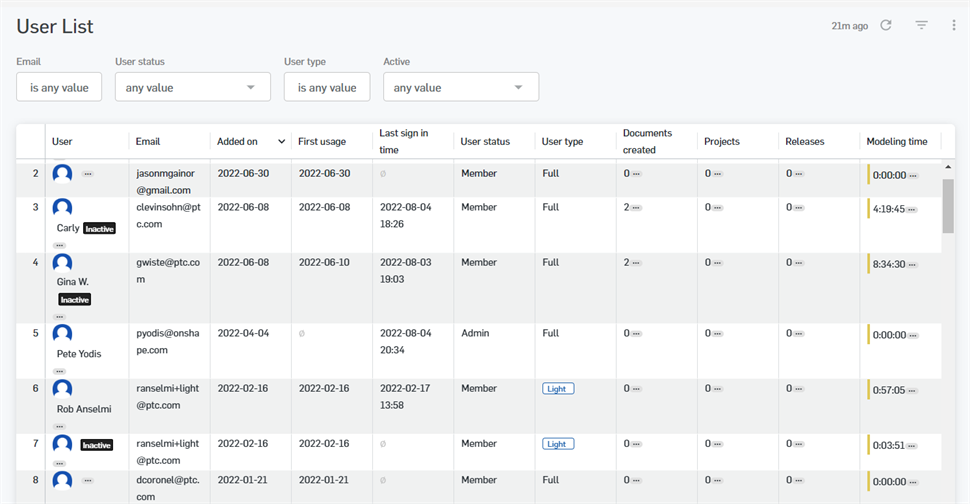
Task: Open the filter toggle icon in header
Action: 922,25
